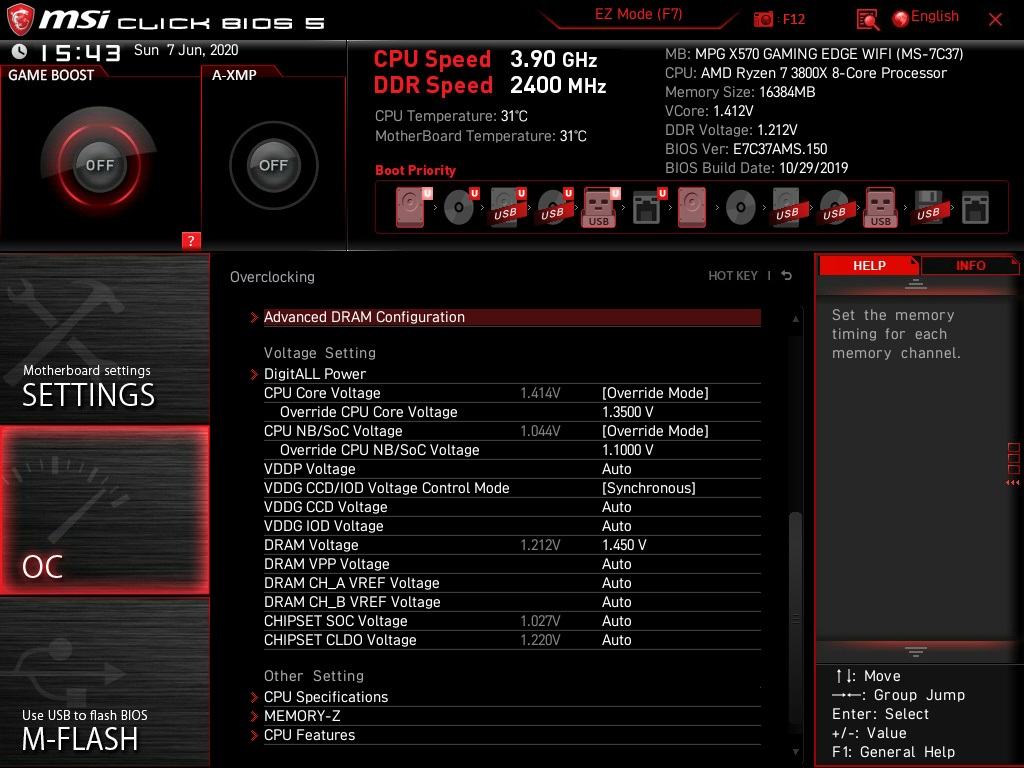Screen dimensions: 1024x768
Task: Click the back arrow icon next to HOT KEY
Action: click(x=787, y=276)
